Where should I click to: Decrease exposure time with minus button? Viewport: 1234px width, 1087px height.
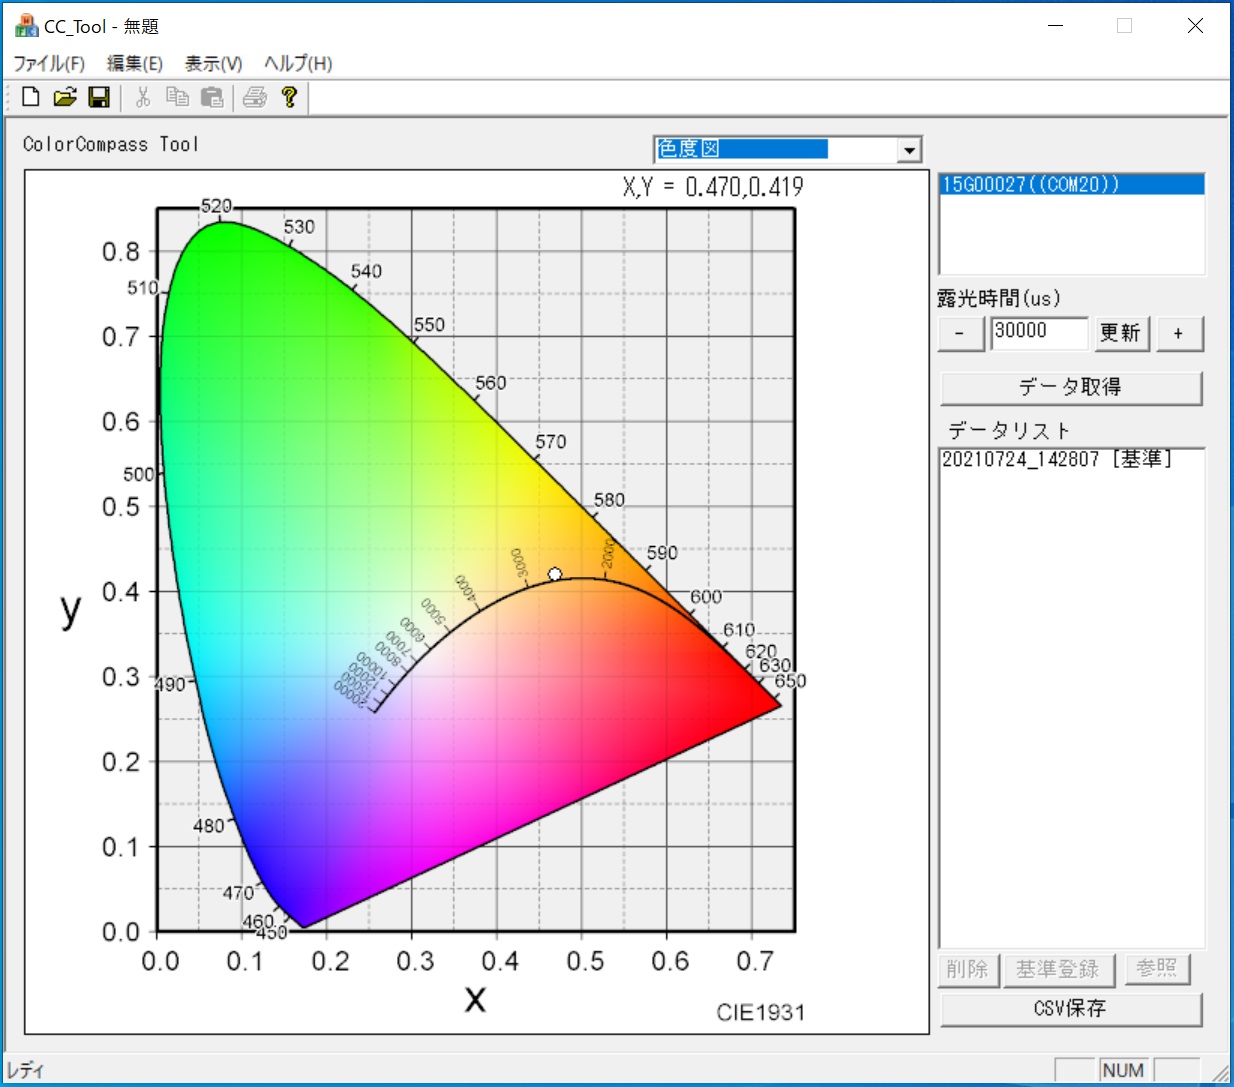pyautogui.click(x=960, y=333)
